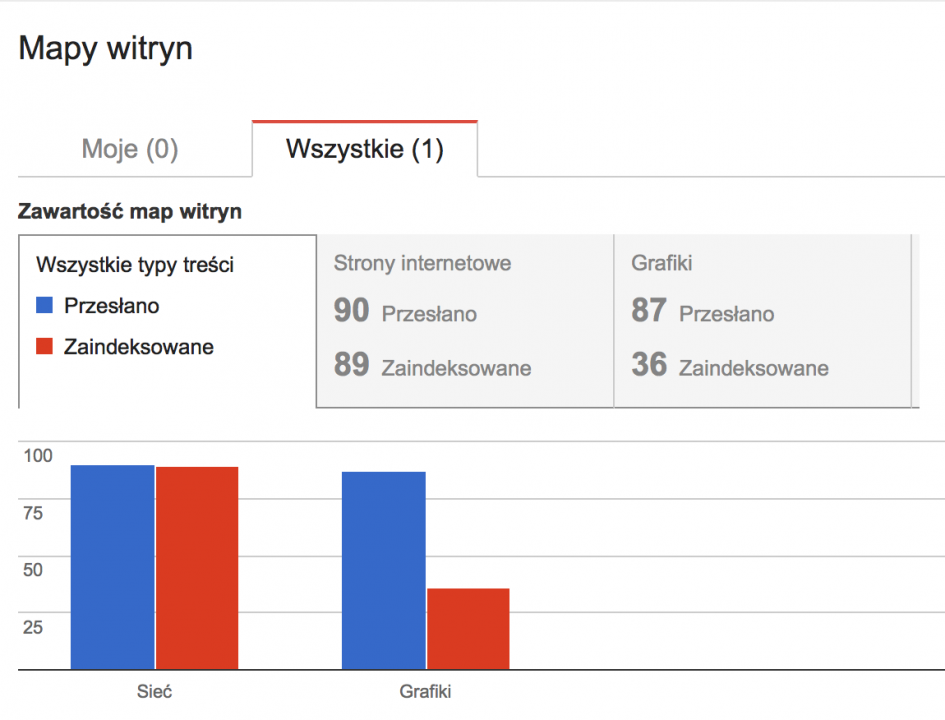Click the 36 Zaindeksowane graphics count
The width and height of the screenshot is (945, 720).
(x=730, y=365)
